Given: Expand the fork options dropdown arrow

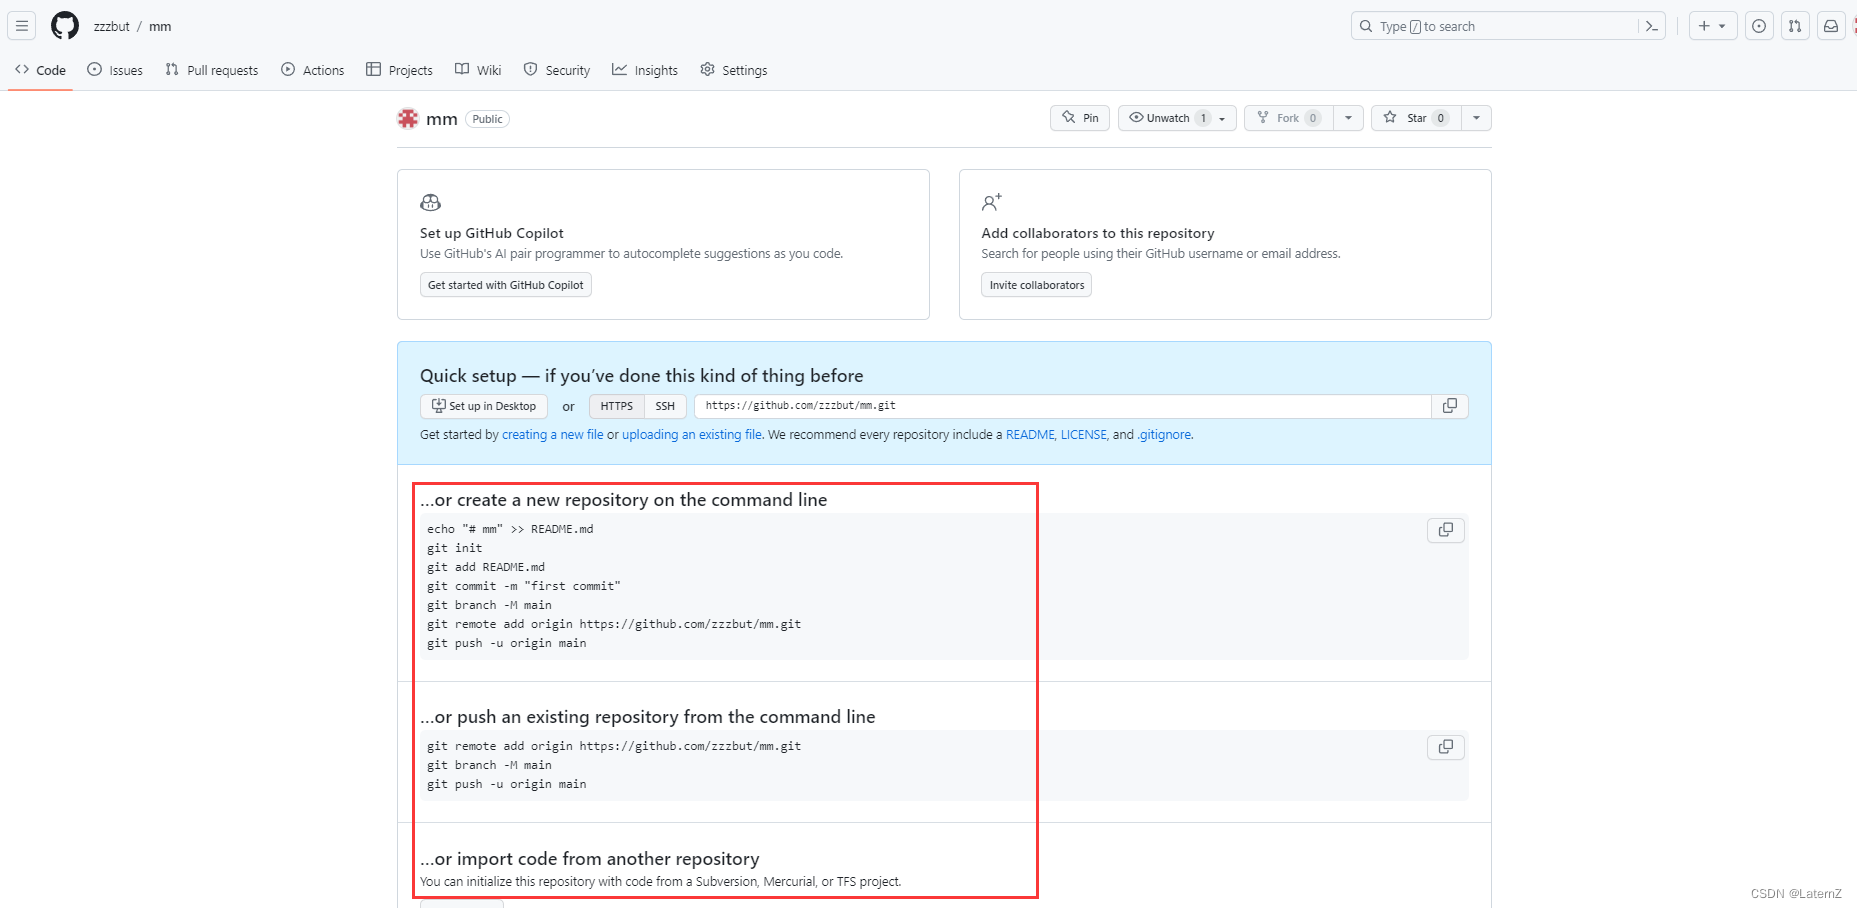Looking at the screenshot, I should pos(1349,118).
